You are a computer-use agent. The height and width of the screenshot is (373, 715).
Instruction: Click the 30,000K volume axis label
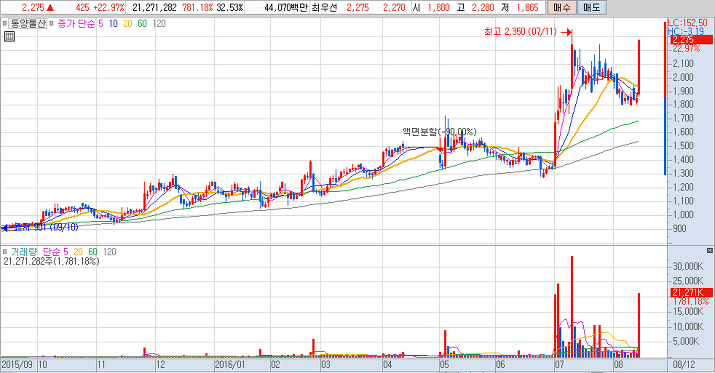[688, 266]
